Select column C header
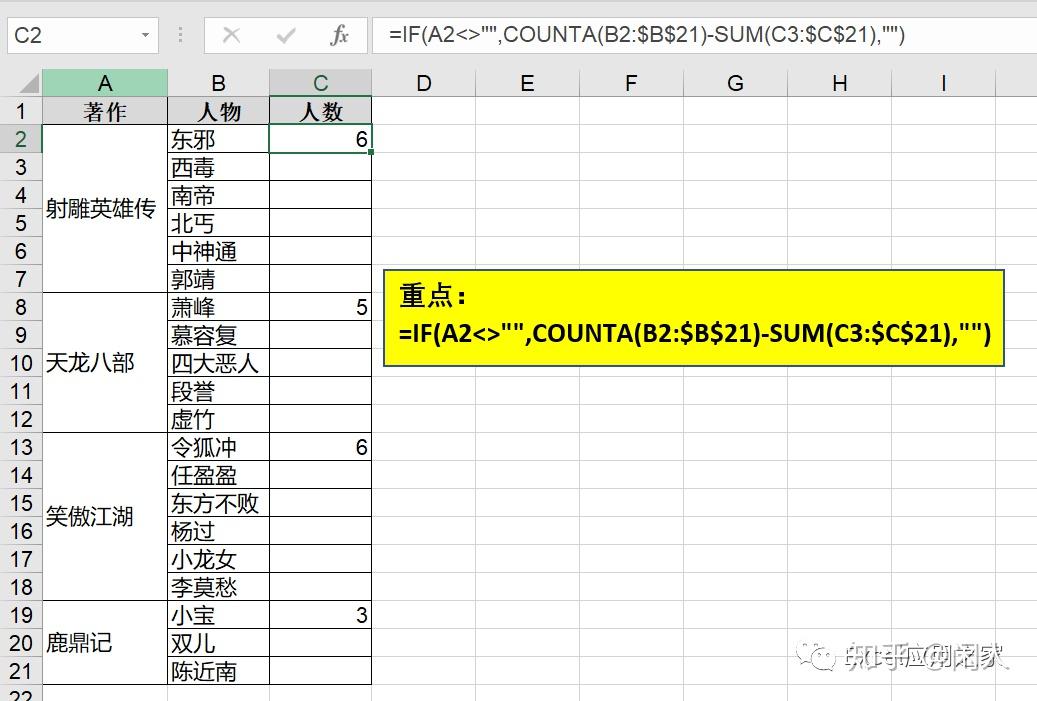Screen dimensions: 1037x701 tap(321, 83)
